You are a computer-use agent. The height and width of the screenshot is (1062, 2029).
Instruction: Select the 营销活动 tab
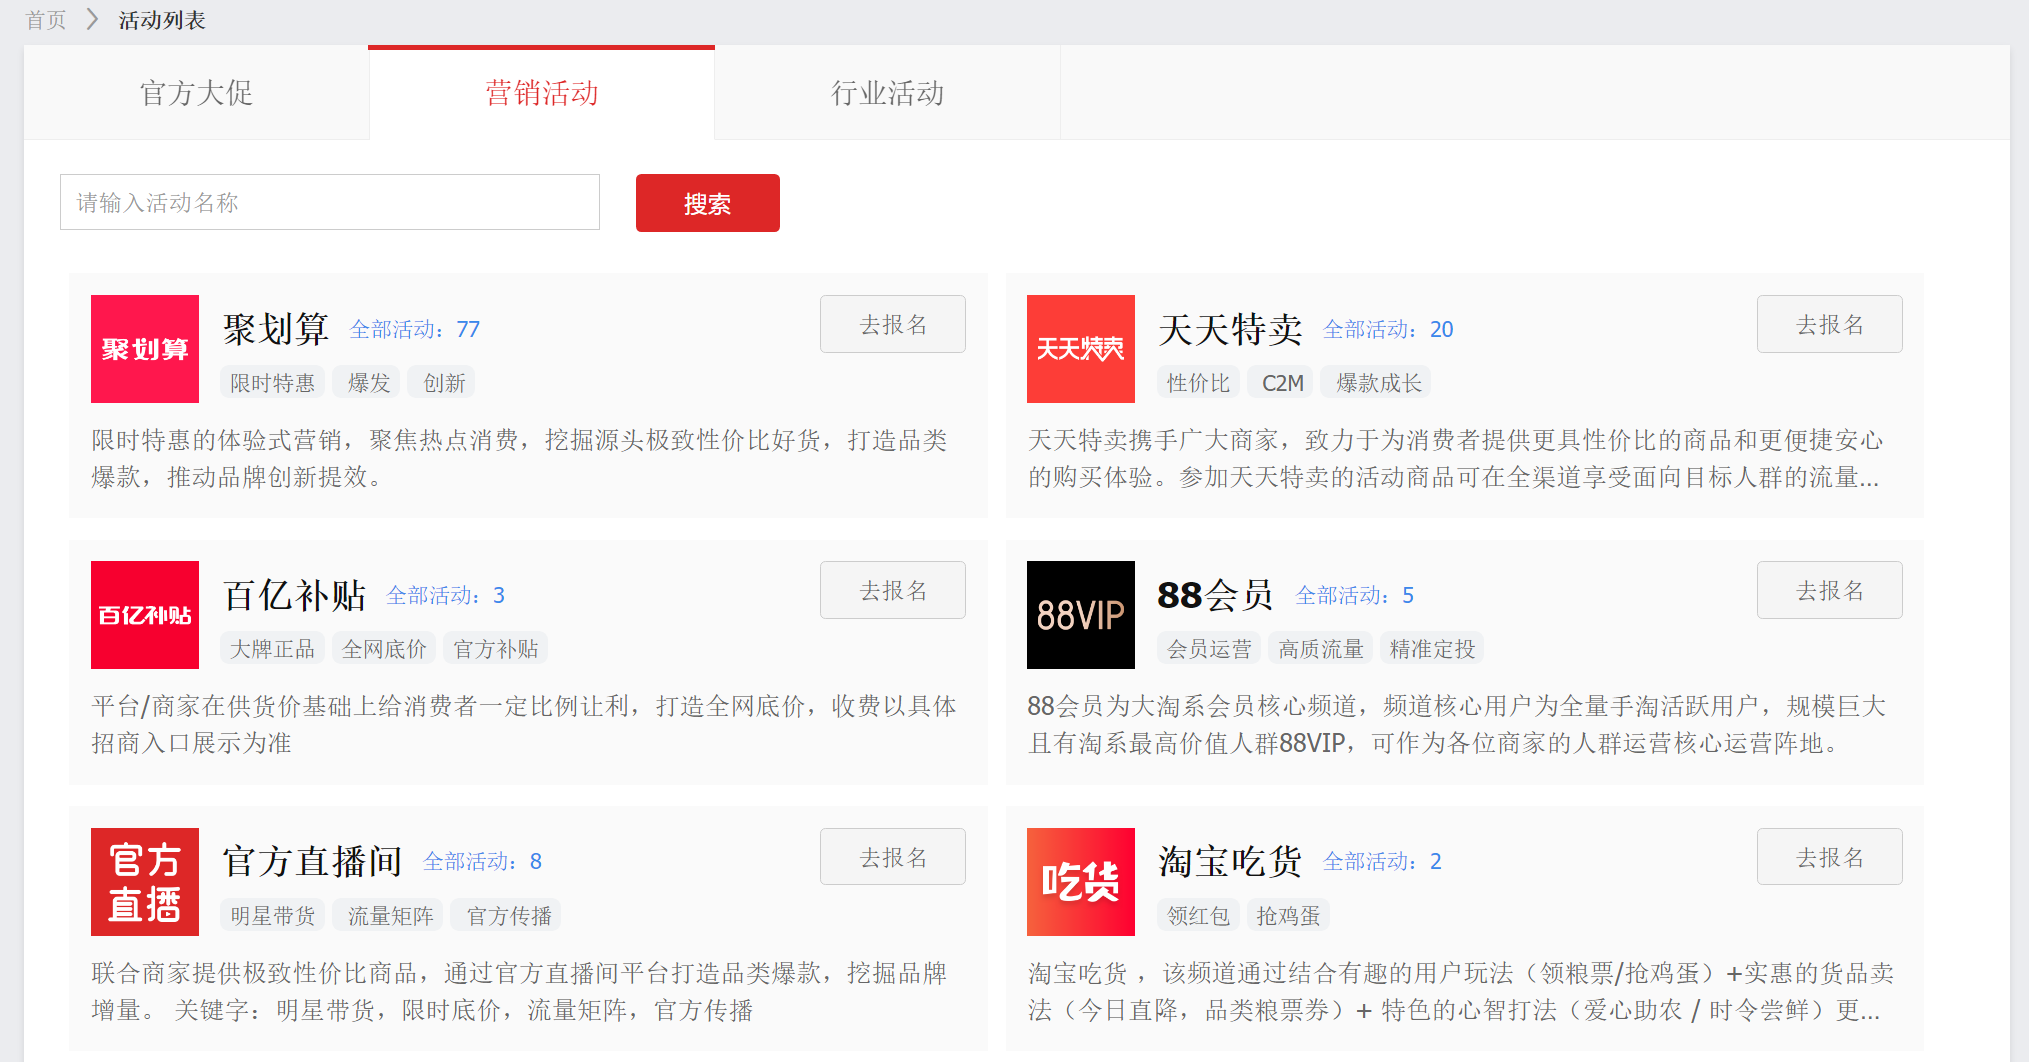(541, 93)
